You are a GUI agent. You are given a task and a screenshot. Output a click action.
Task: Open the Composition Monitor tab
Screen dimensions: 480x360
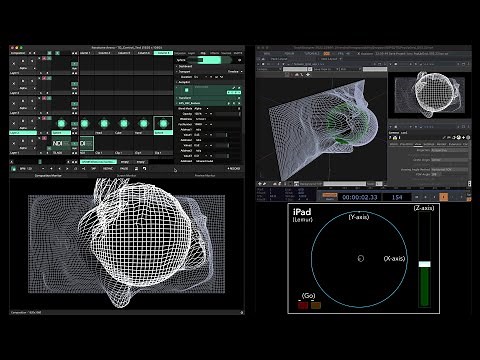click(48, 176)
